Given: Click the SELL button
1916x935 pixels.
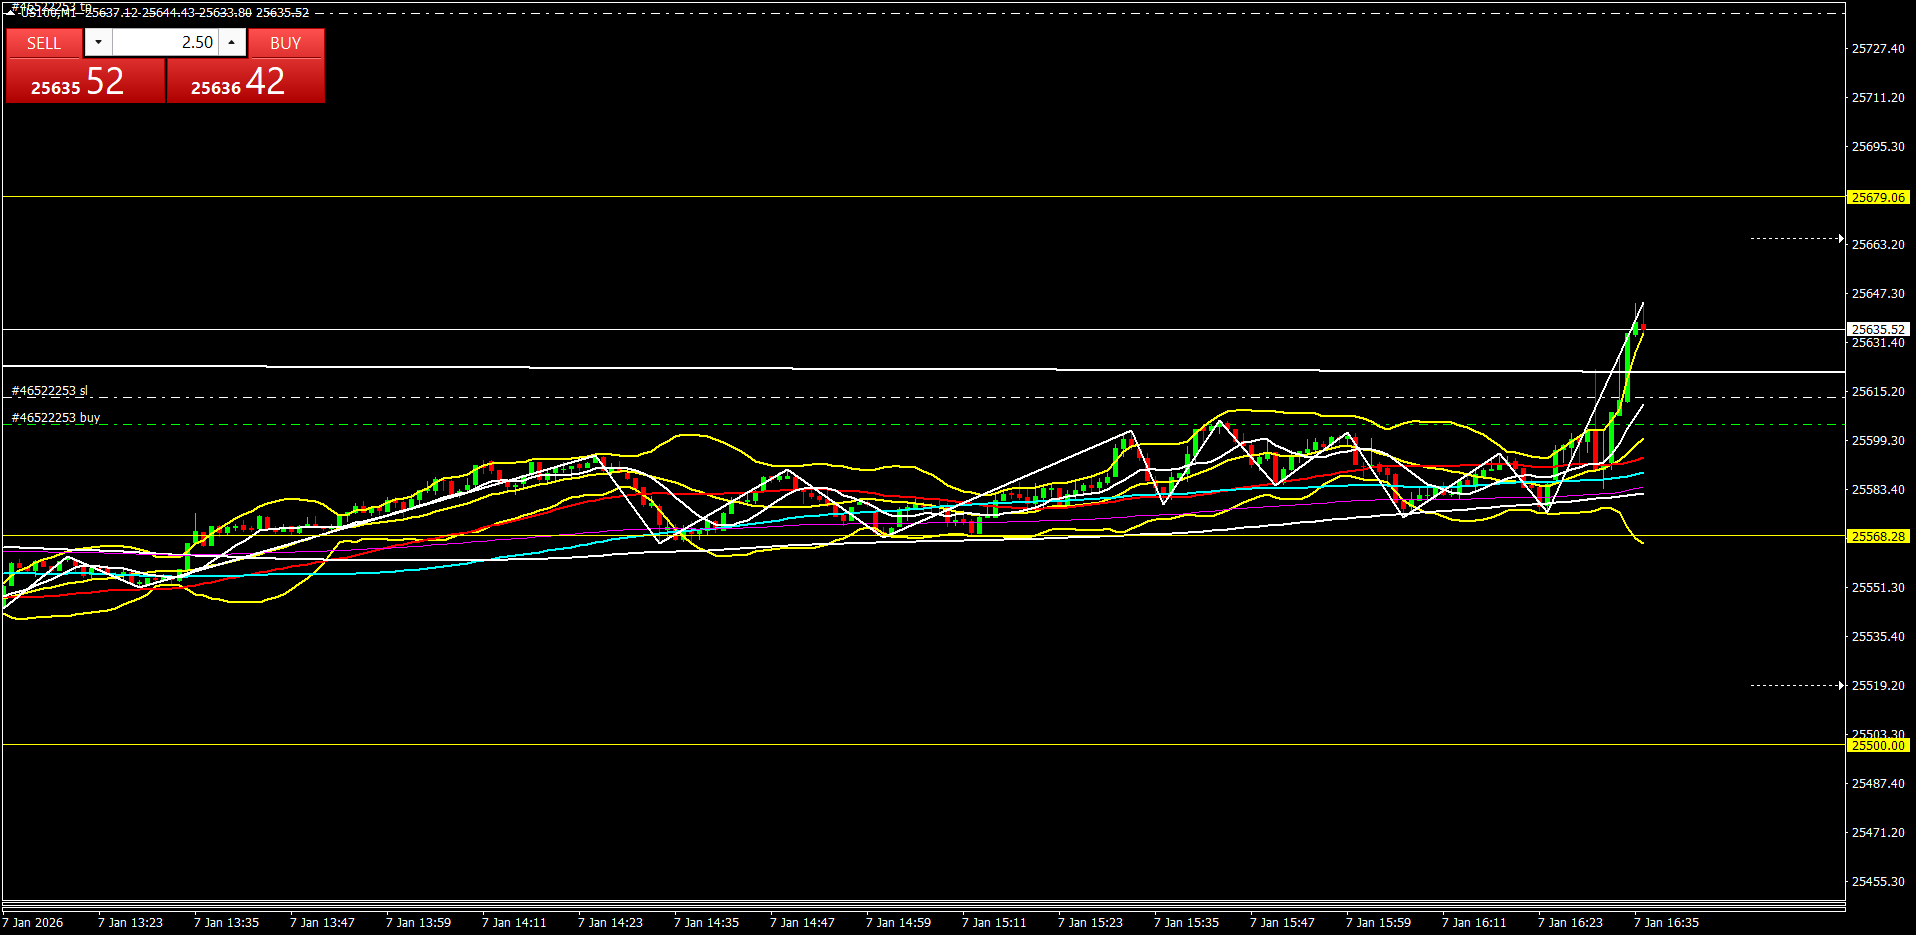Looking at the screenshot, I should click(x=44, y=43).
